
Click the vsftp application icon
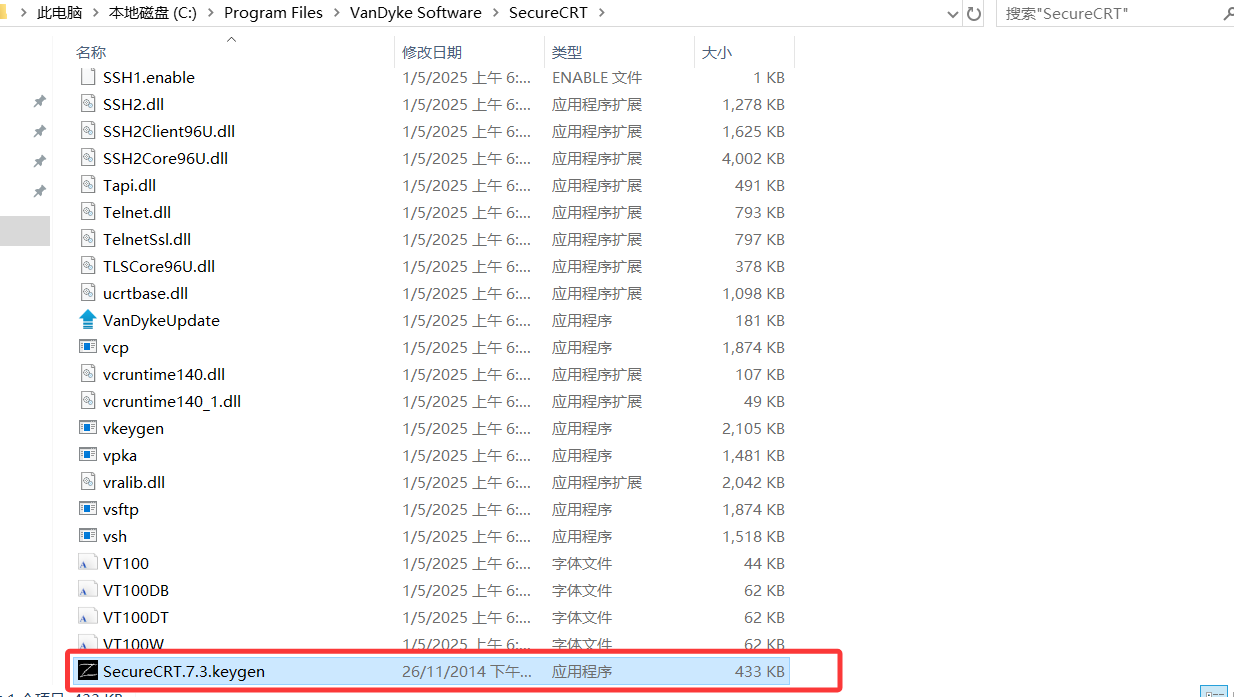(x=88, y=509)
